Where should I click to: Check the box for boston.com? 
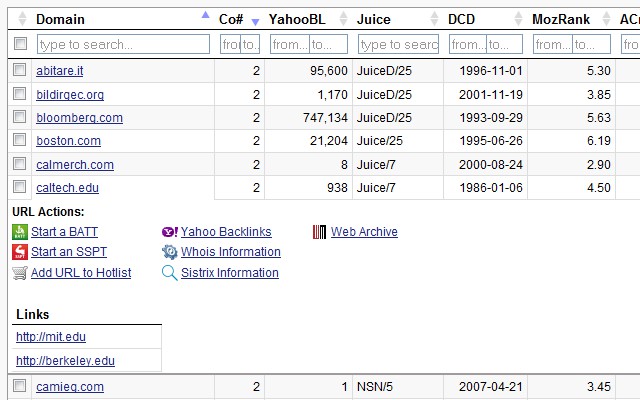click(x=19, y=140)
